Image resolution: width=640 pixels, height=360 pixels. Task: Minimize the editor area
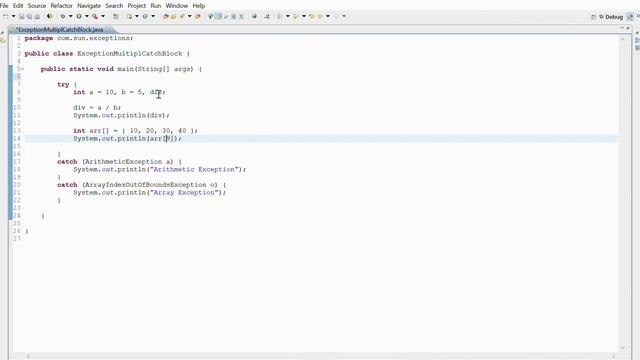pos(622,28)
